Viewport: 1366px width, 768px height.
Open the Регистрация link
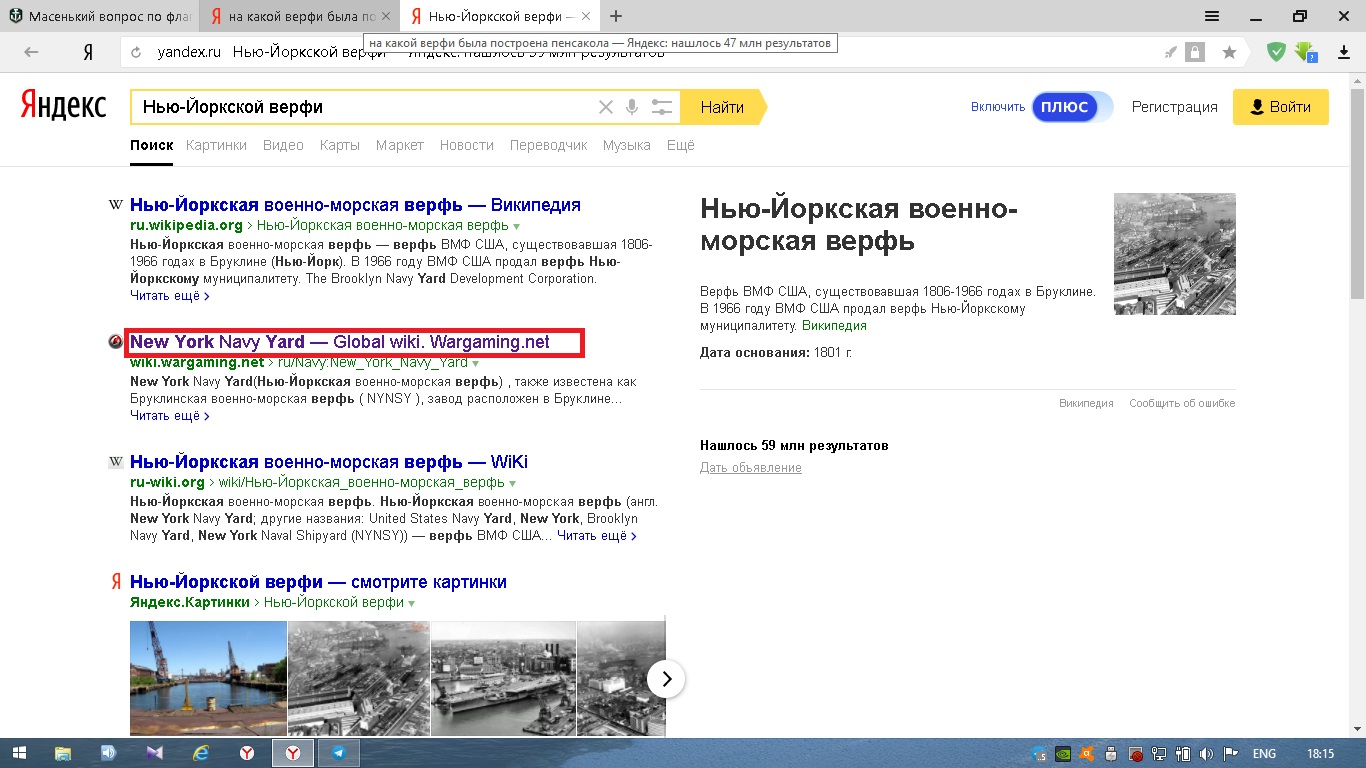[x=1175, y=107]
